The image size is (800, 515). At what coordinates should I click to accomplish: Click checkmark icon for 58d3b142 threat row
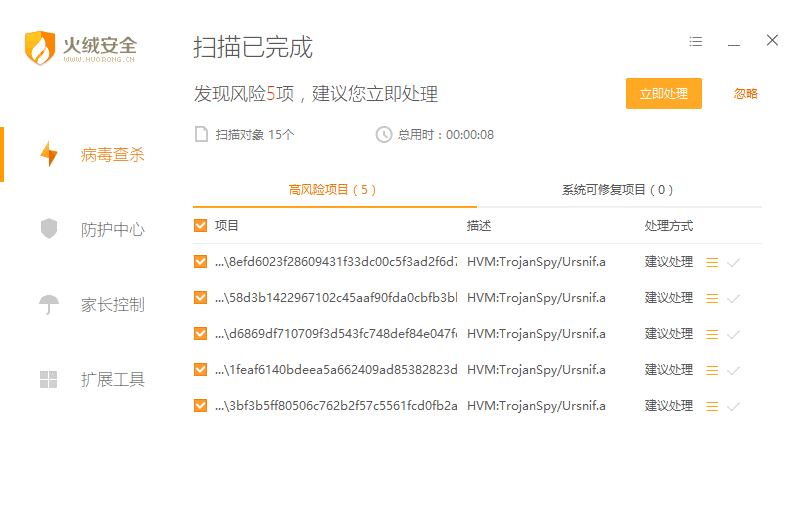tap(733, 298)
